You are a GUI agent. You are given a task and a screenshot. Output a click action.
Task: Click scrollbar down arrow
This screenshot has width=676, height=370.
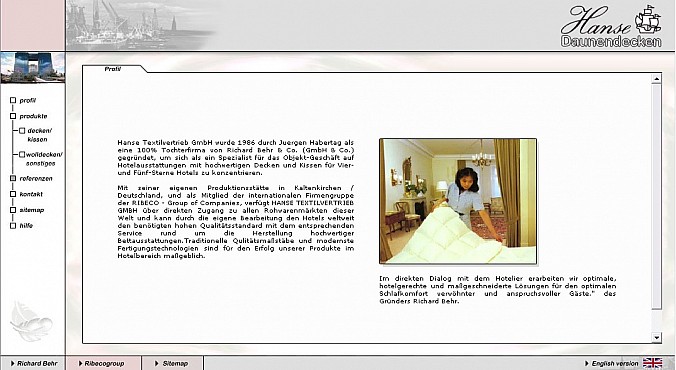[x=657, y=338]
